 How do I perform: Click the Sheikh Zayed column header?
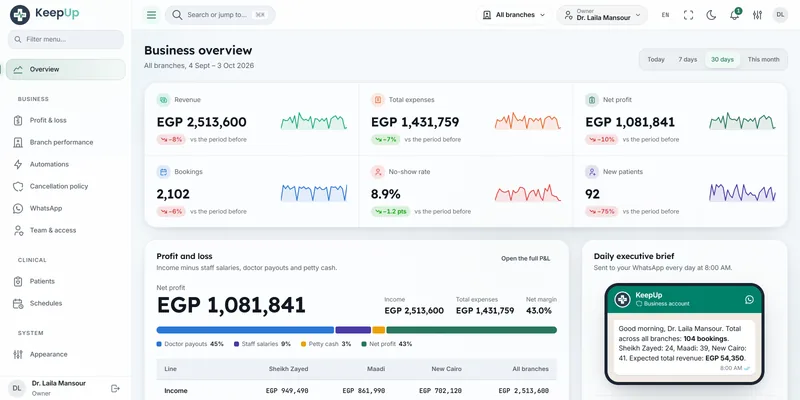click(288, 369)
